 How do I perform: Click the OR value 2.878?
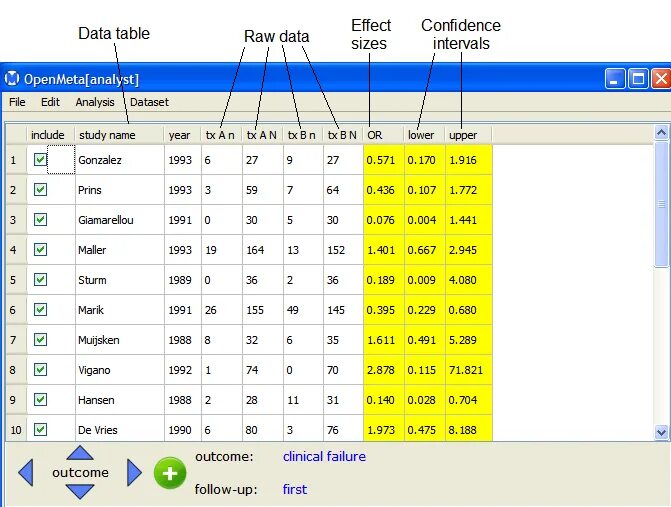pyautogui.click(x=384, y=370)
